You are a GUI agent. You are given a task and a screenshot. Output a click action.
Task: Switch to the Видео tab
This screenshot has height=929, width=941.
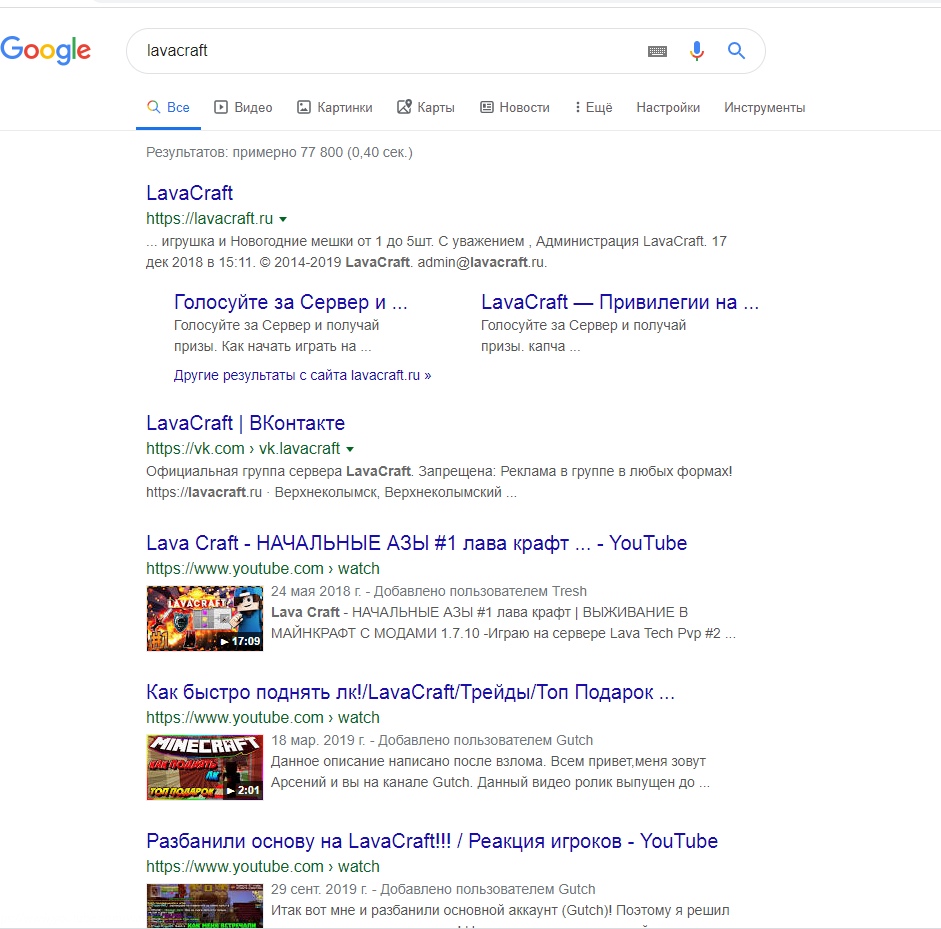point(243,107)
